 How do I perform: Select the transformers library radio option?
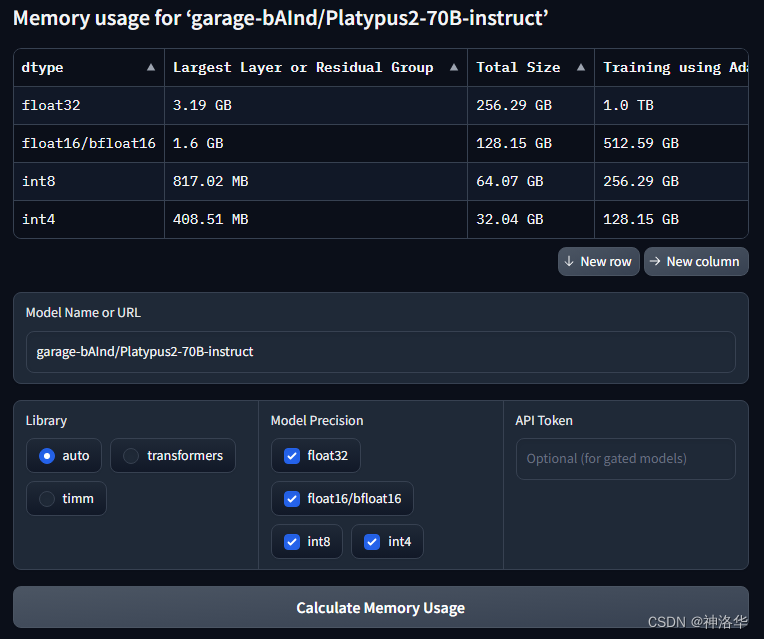pos(131,456)
